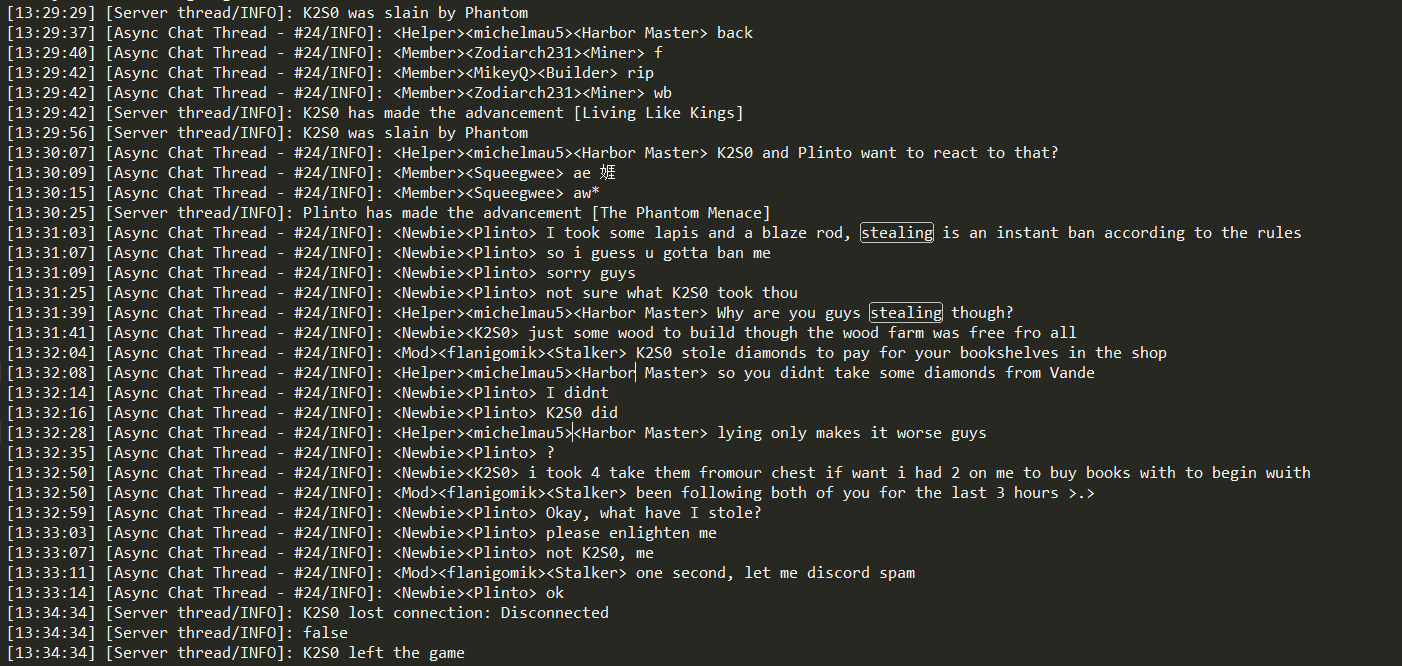Select "lying only makes it worse guys" text

852,433
